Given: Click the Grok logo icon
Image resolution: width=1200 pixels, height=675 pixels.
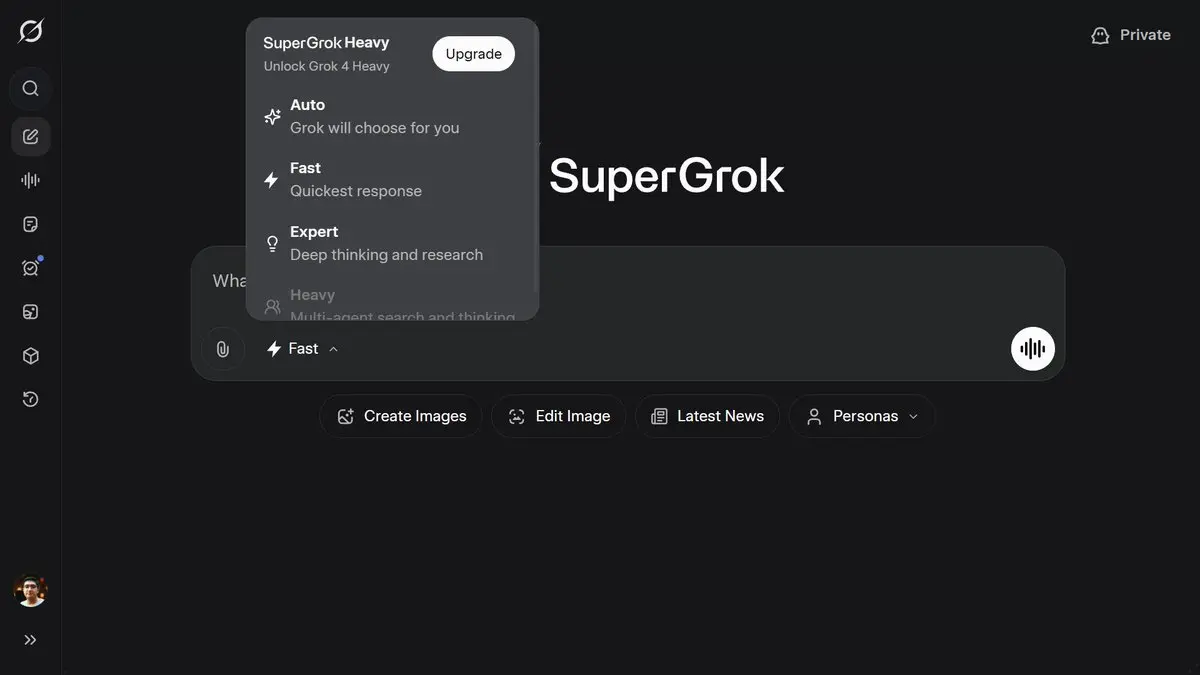Looking at the screenshot, I should click(31, 32).
